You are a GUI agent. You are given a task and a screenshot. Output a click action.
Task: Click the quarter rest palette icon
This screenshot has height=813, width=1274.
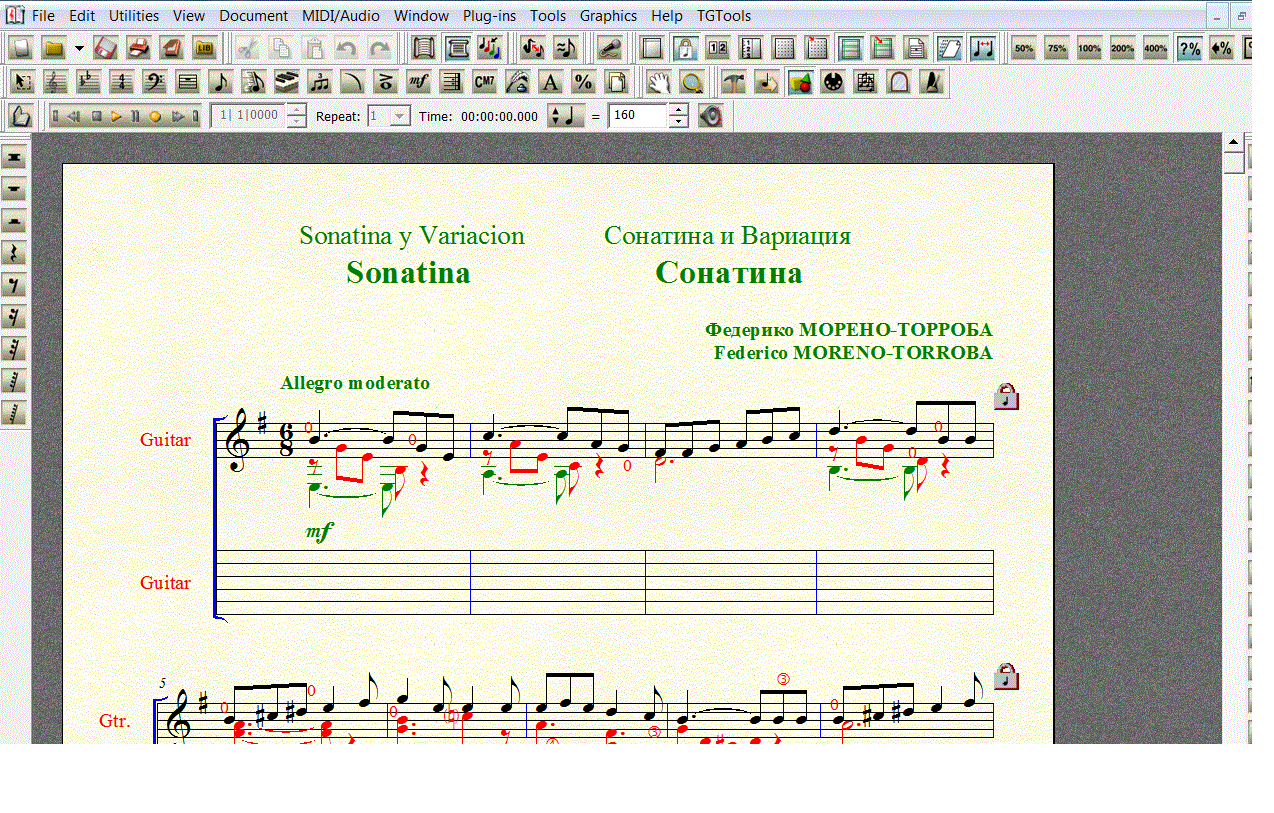14,253
